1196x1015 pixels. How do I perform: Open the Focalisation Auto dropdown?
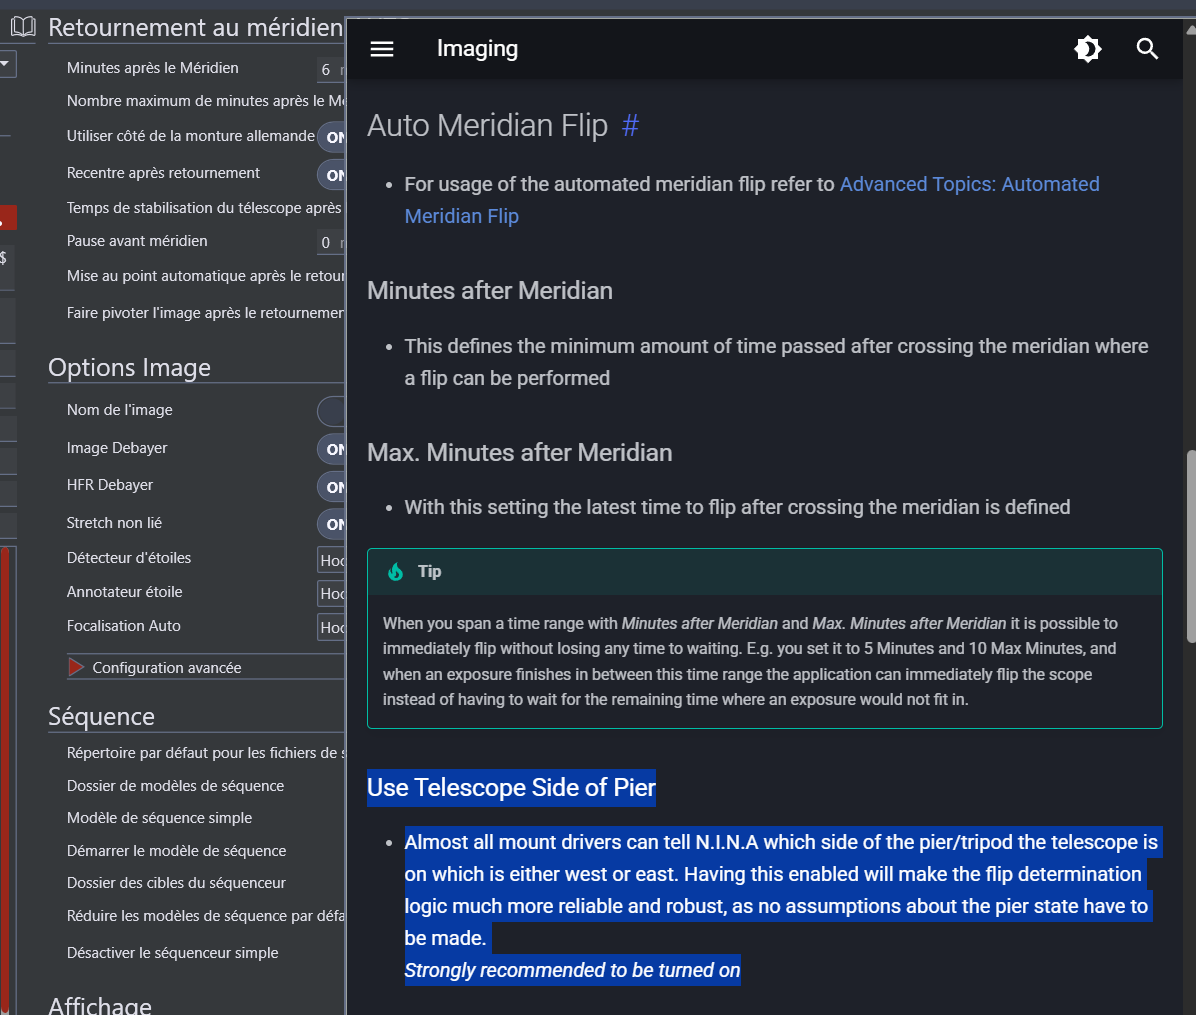332,627
